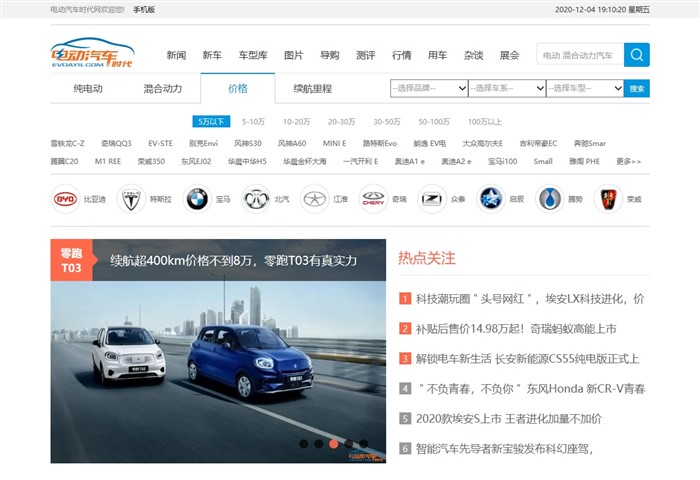The image size is (700, 480).
Task: Select the JAC 江淮 brand logo
Action: [315, 199]
